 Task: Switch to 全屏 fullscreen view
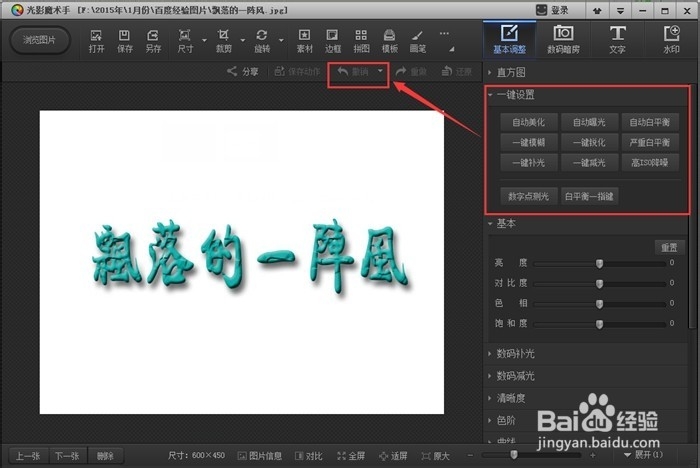pos(351,455)
